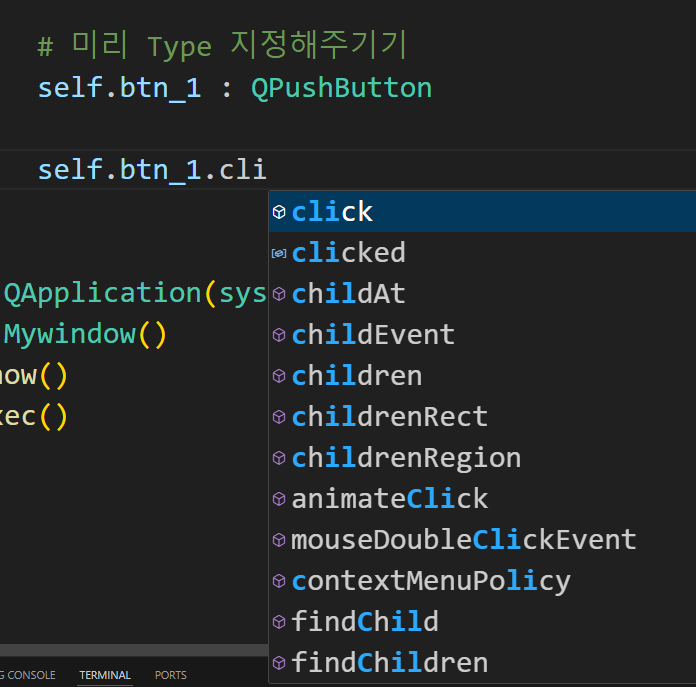Image resolution: width=696 pixels, height=687 pixels.
Task: Select childEvent suggestion entry
Action: [x=482, y=335]
